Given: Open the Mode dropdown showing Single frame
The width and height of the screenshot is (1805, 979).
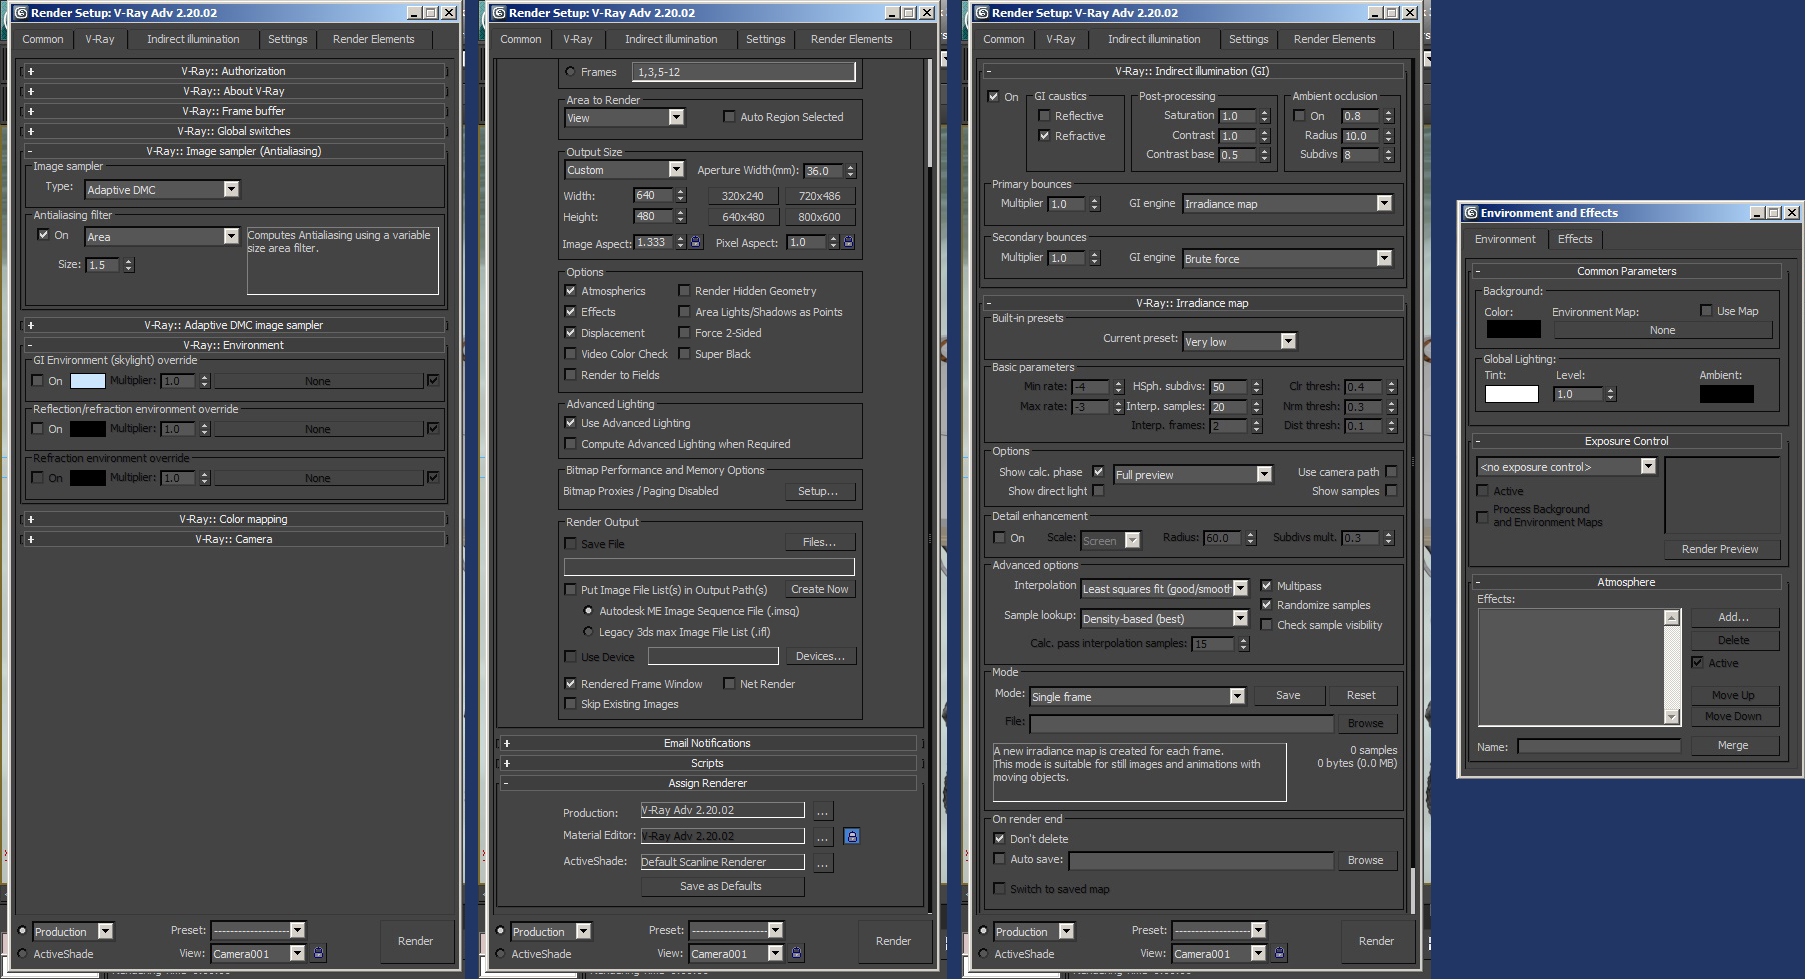Looking at the screenshot, I should click(x=1137, y=696).
